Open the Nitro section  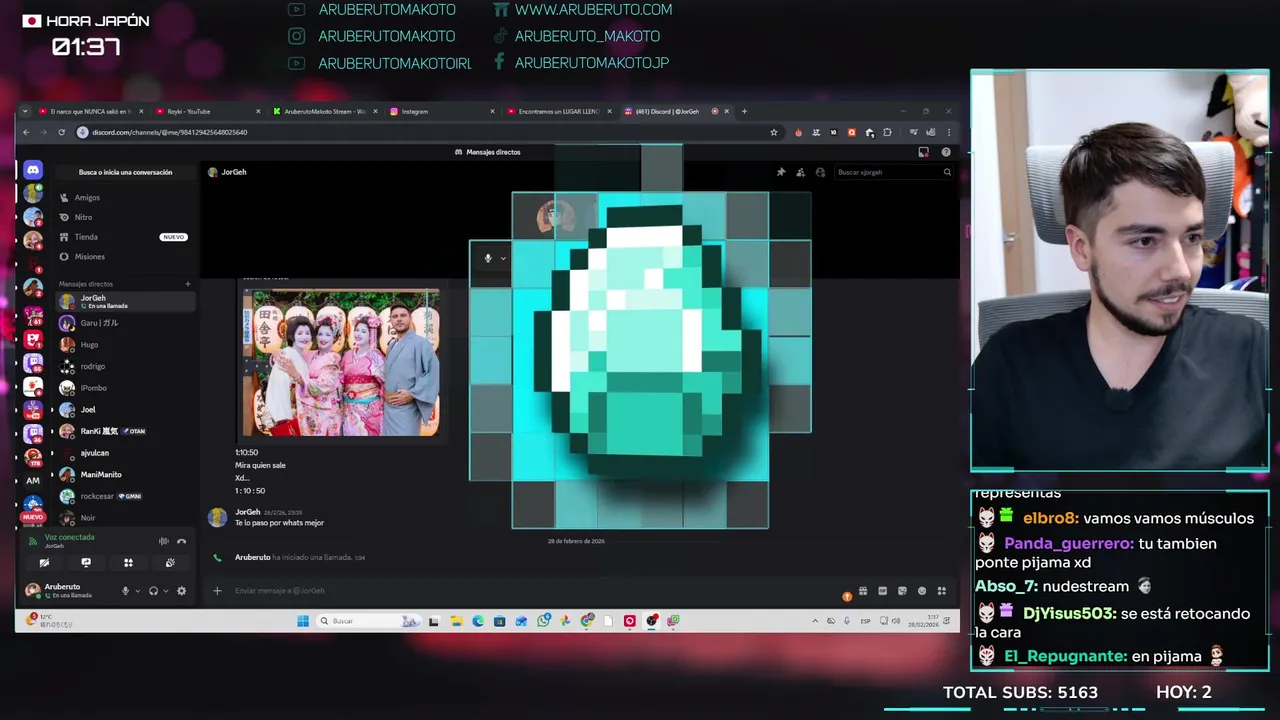coord(125,217)
